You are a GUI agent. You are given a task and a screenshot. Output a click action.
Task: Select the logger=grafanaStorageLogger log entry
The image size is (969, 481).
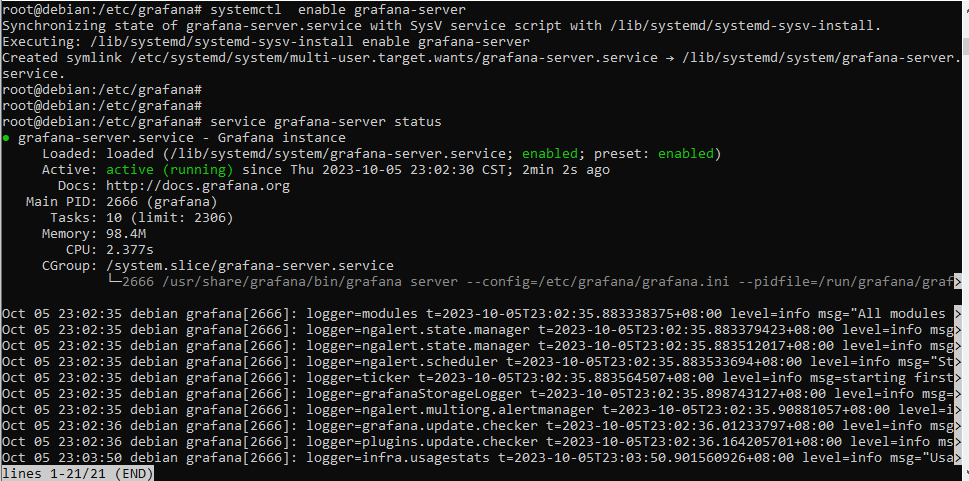[x=482, y=394]
